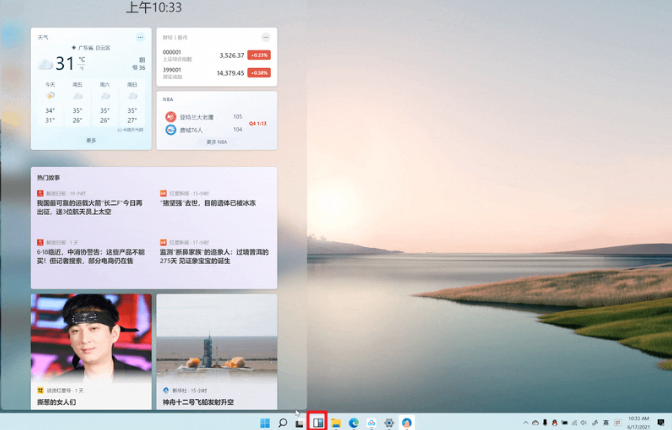Screen dimensions: 672x430
Task: Select Friday forecast 35°/26° column
Action: pyautogui.click(x=78, y=103)
